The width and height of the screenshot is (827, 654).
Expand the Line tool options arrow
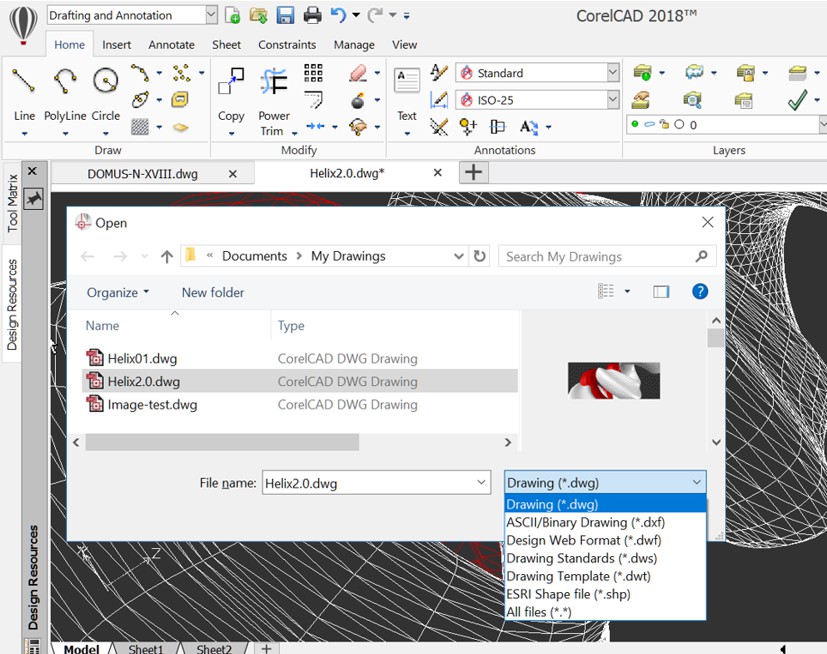point(24,134)
